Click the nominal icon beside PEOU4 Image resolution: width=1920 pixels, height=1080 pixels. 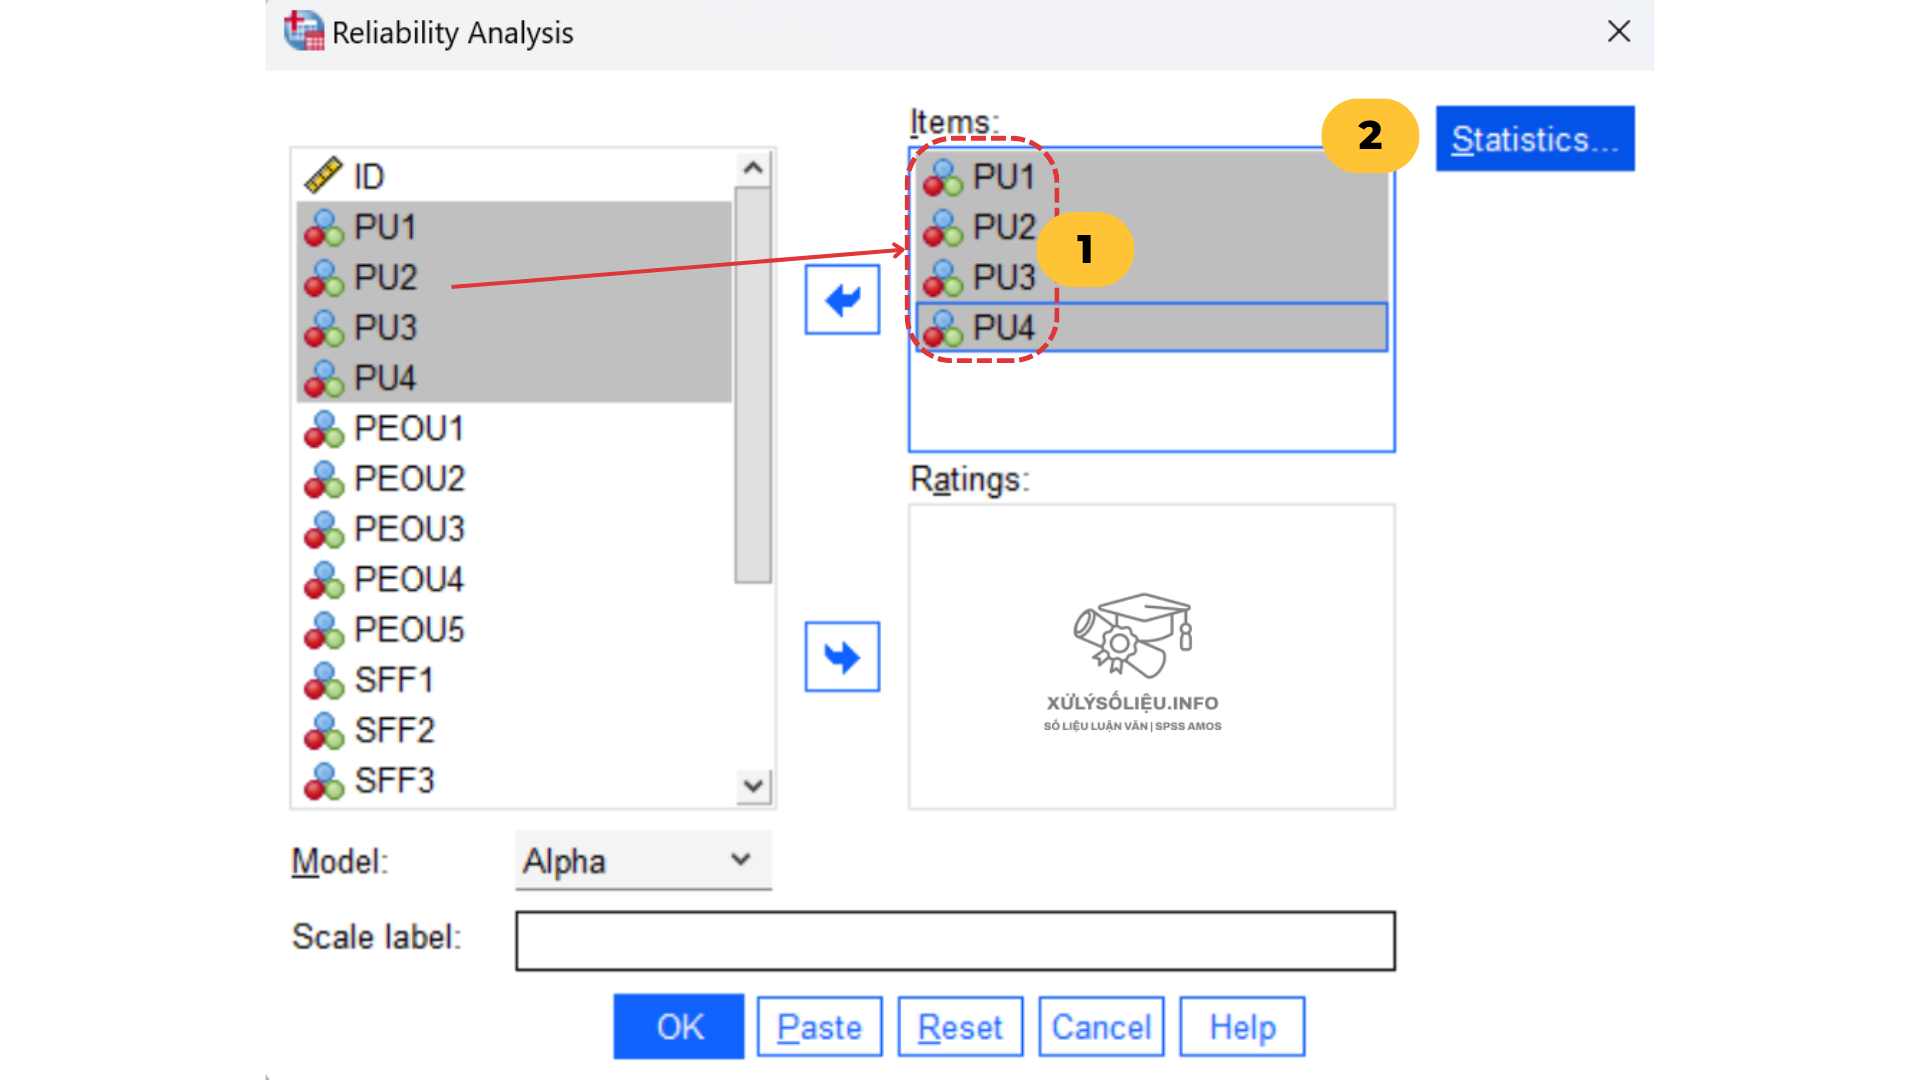coord(324,580)
